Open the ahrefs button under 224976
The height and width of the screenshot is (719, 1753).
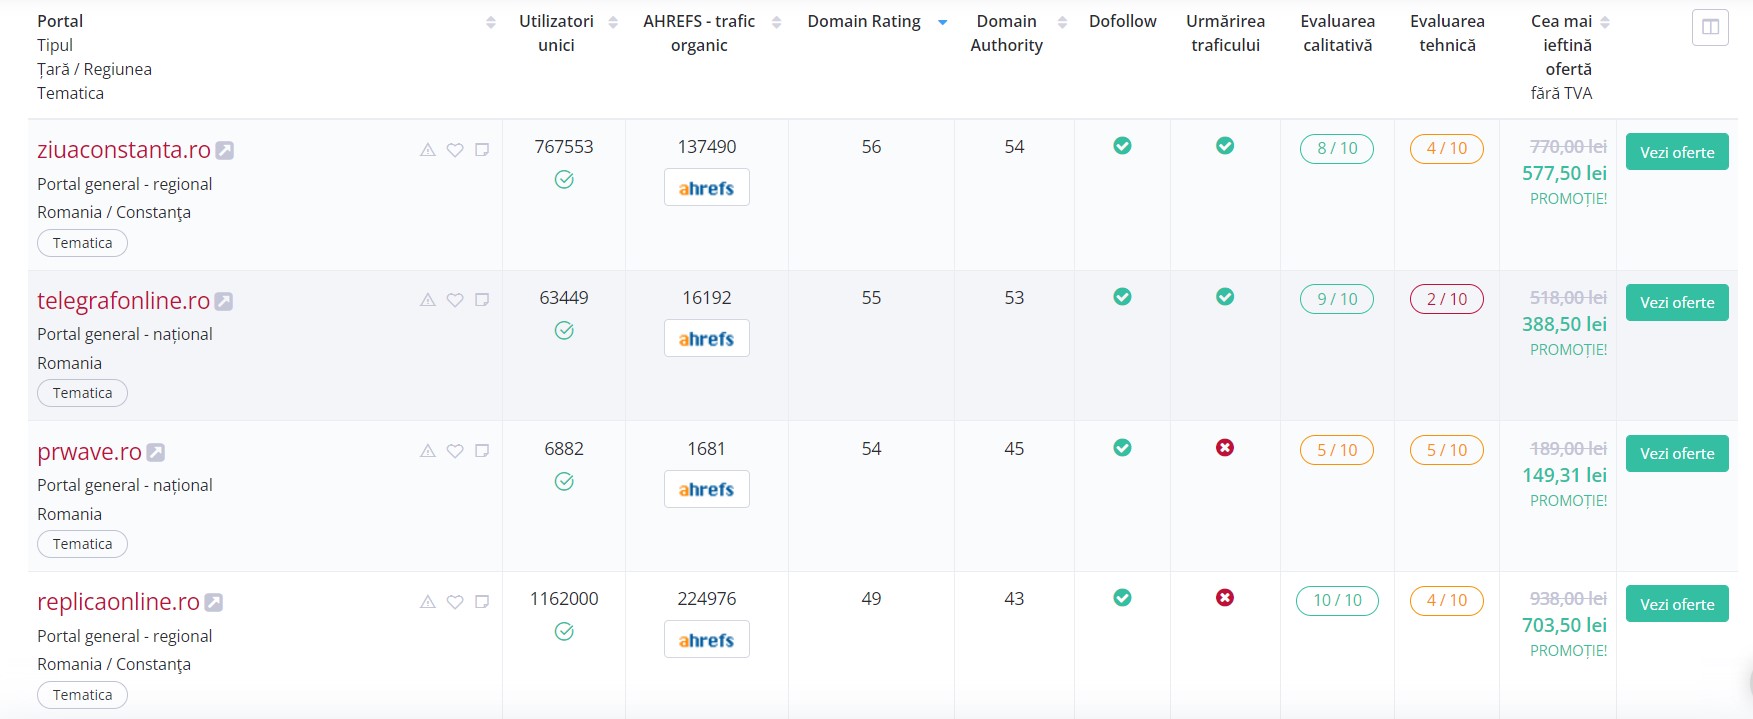click(x=707, y=640)
